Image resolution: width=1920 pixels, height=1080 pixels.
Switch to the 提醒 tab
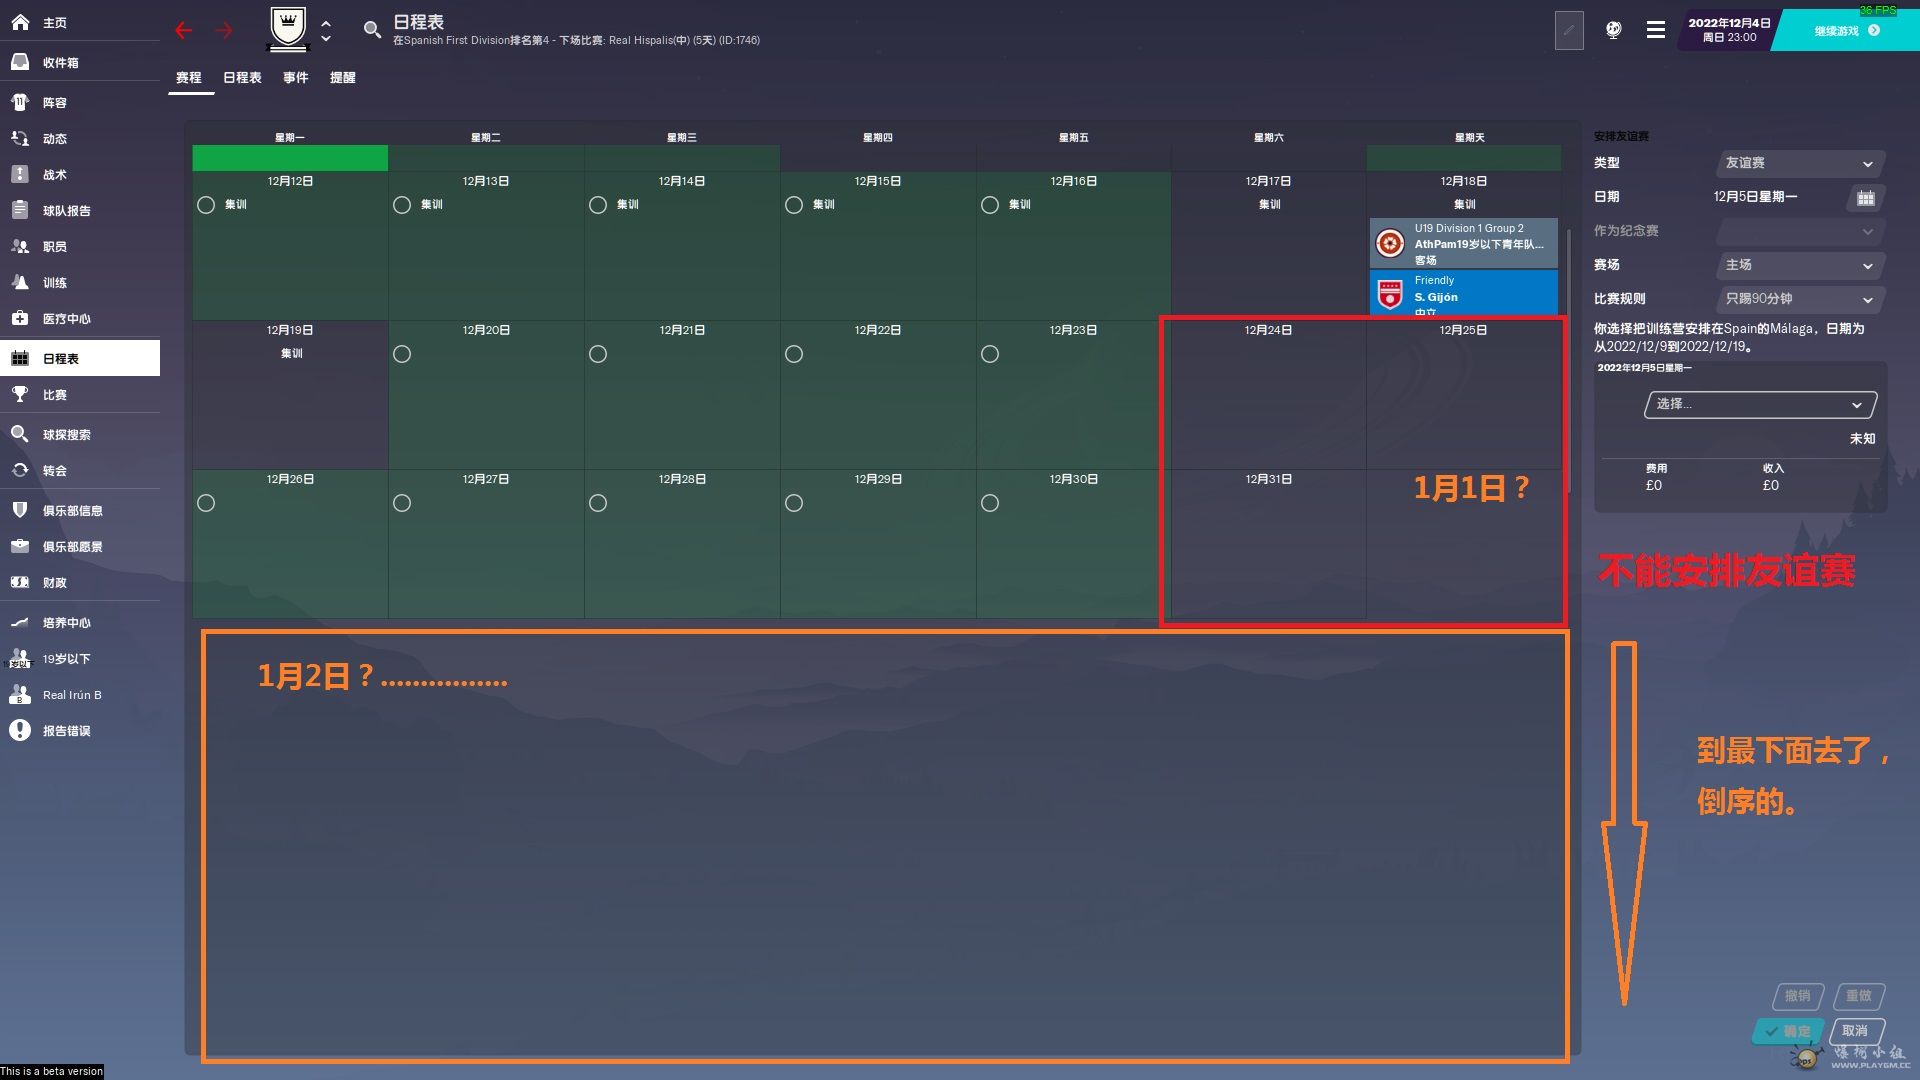(x=343, y=78)
